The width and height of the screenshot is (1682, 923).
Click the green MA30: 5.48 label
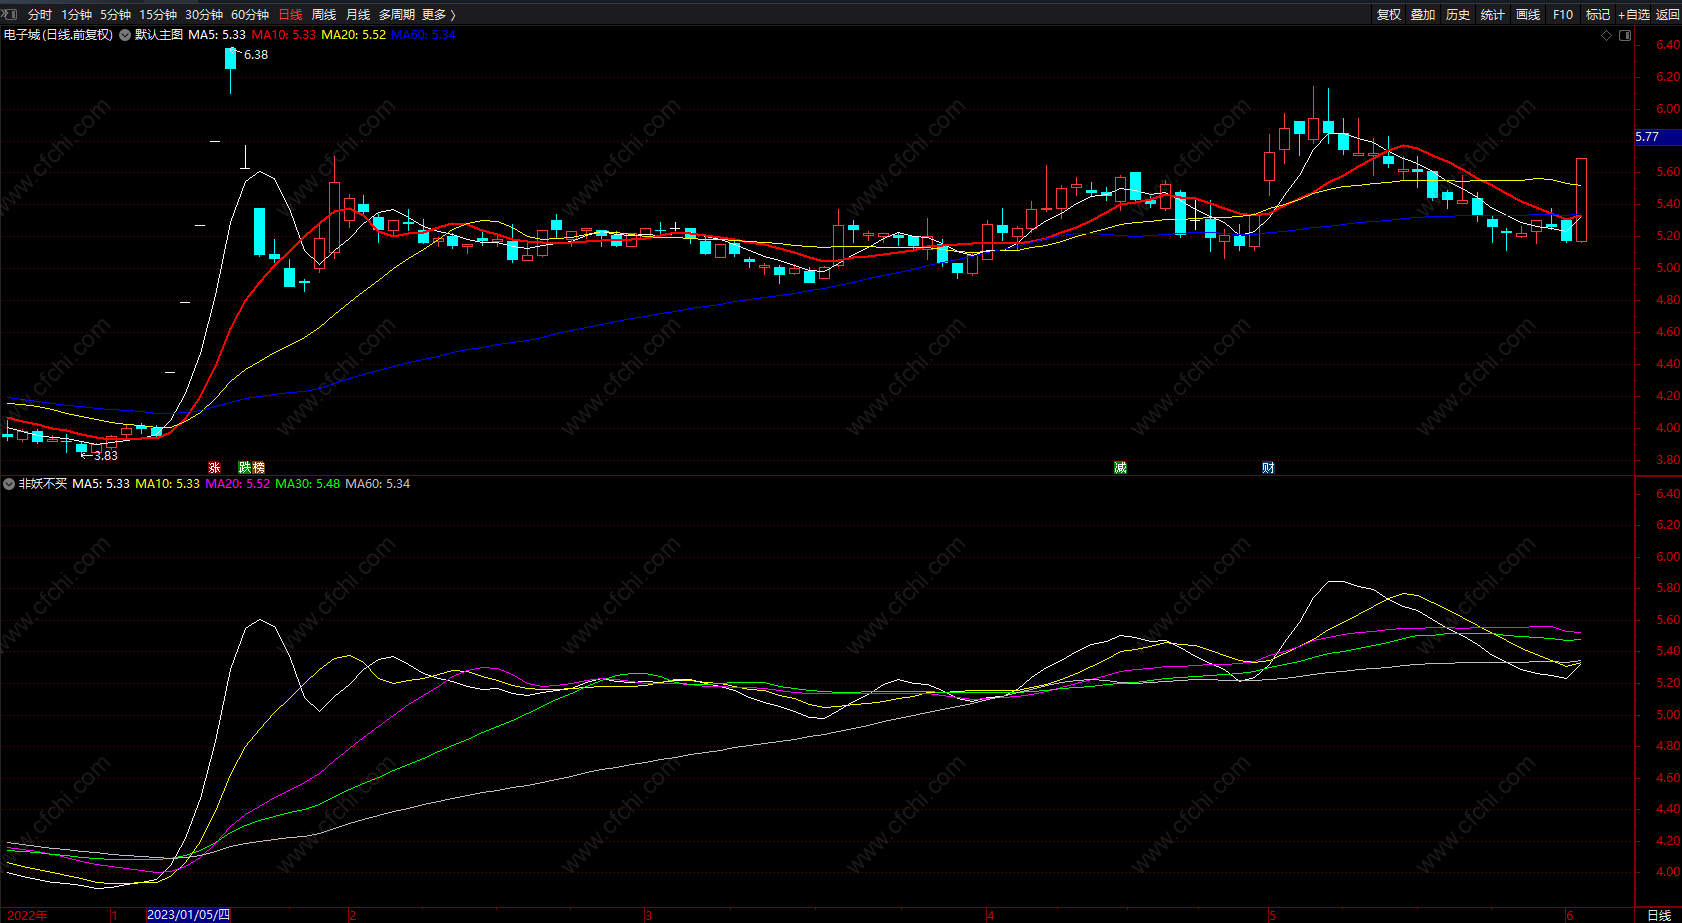click(307, 484)
